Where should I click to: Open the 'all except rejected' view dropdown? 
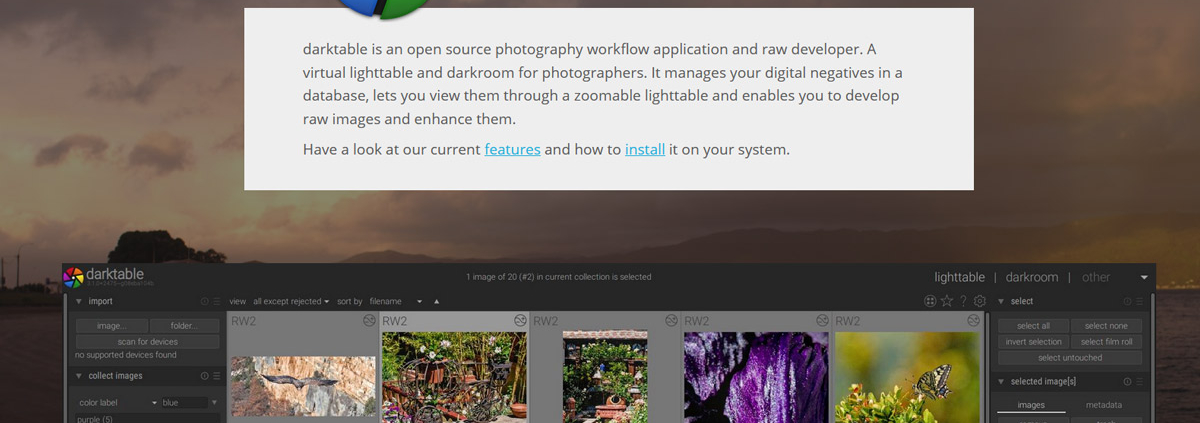coord(291,301)
